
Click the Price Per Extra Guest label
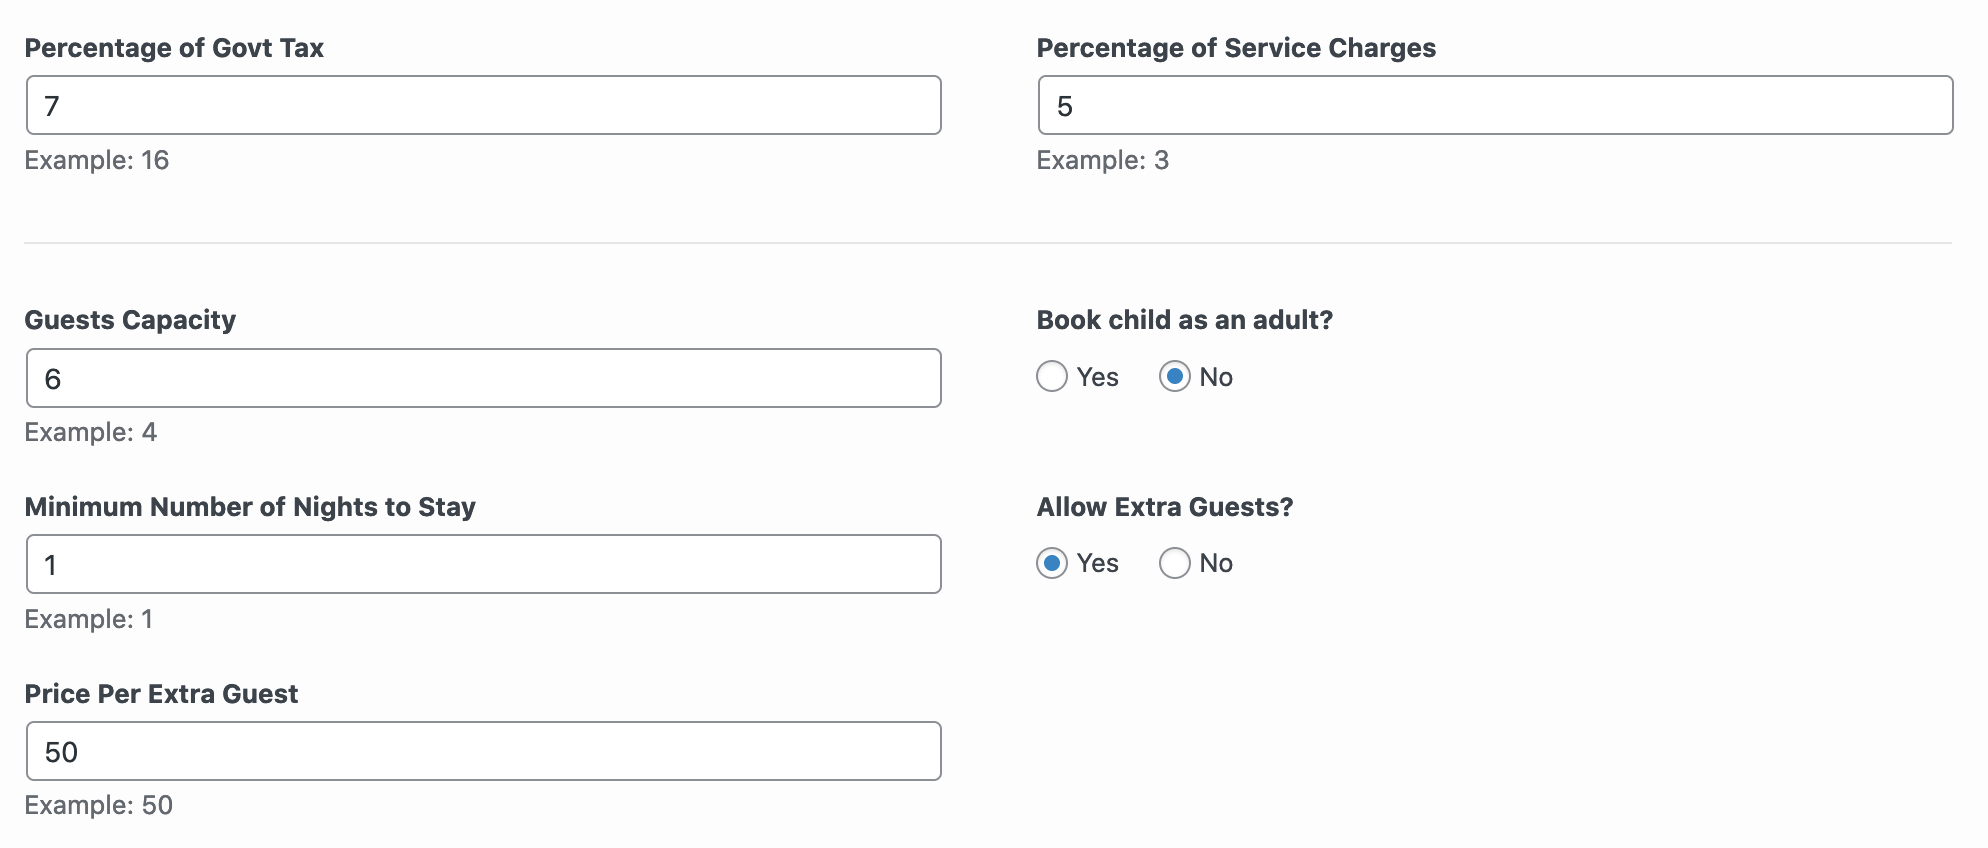(x=161, y=694)
